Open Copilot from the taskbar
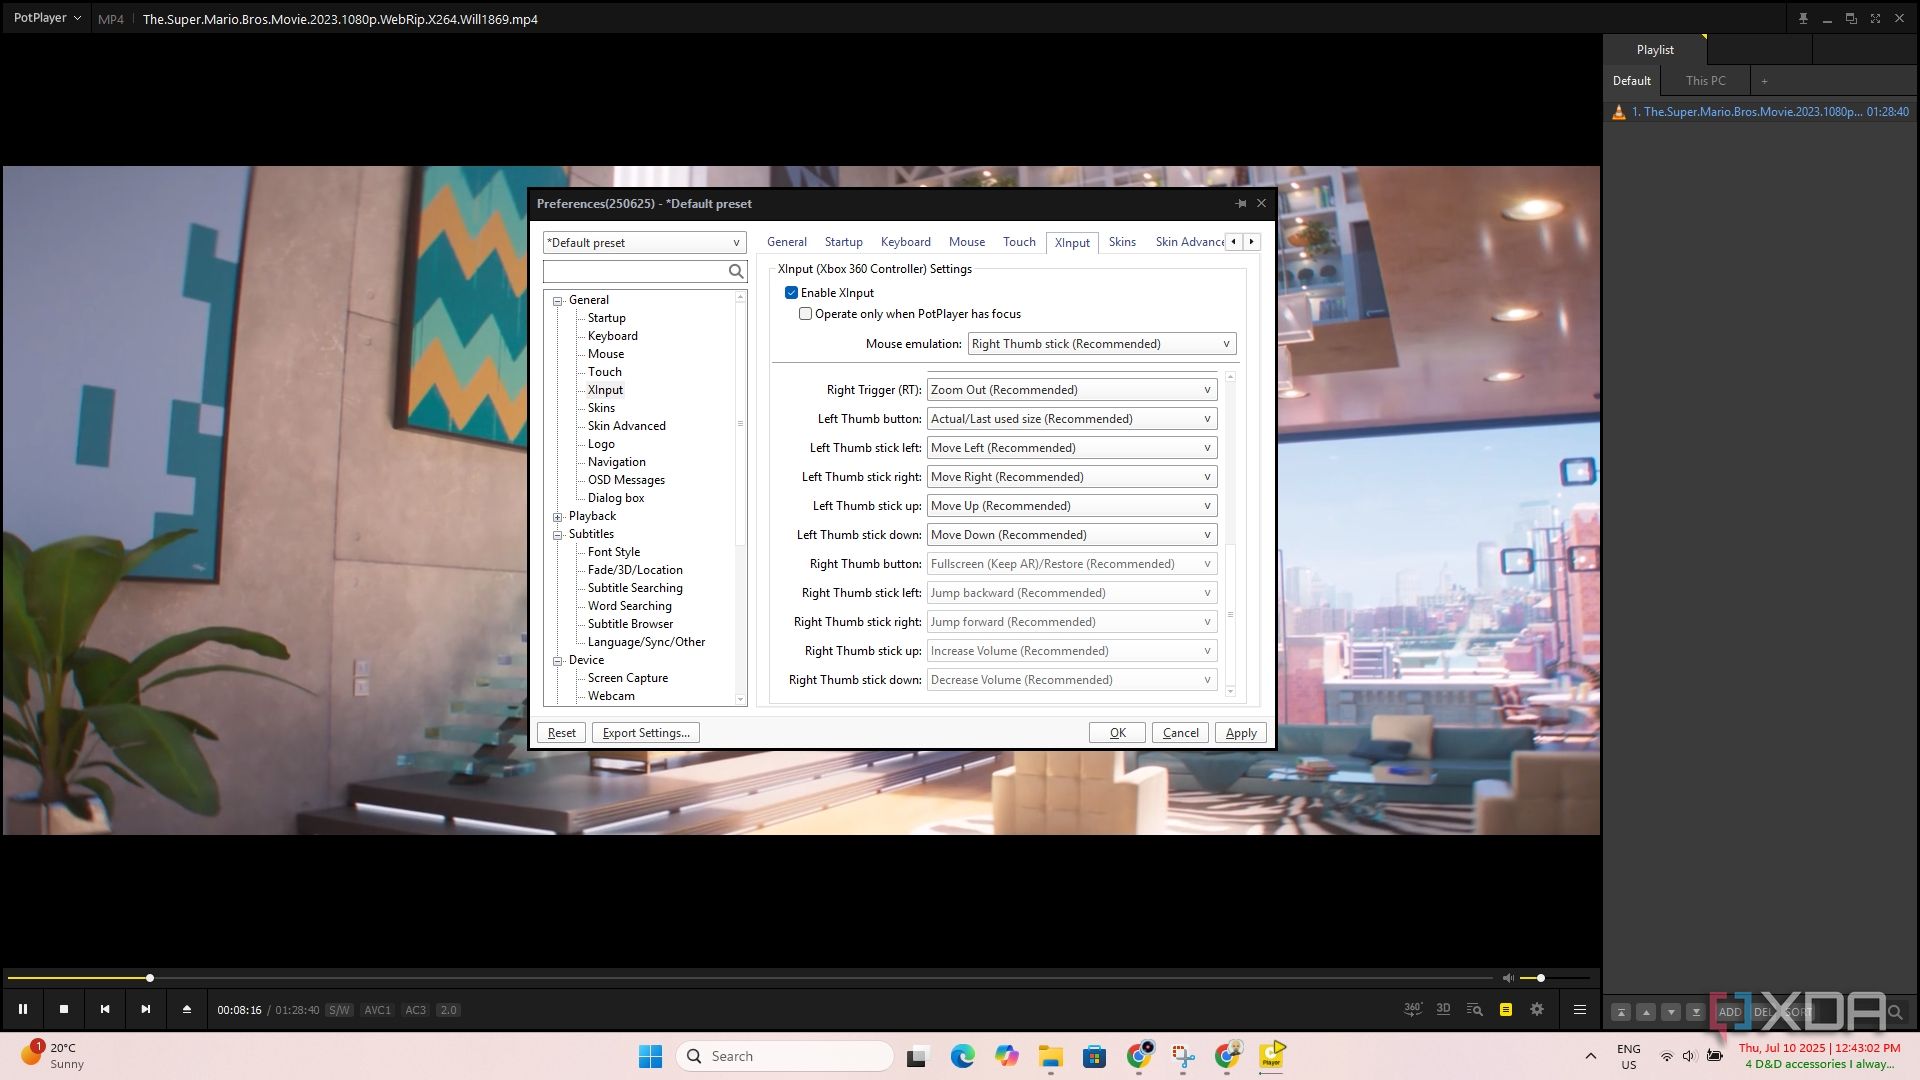 coord(1006,1056)
